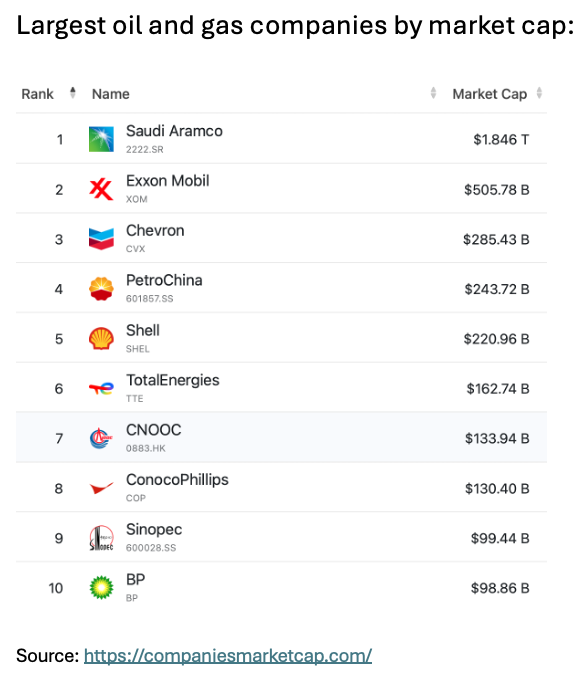Select the highlighted CNOOC table row
The height and width of the screenshot is (680, 586).
pyautogui.click(x=282, y=438)
